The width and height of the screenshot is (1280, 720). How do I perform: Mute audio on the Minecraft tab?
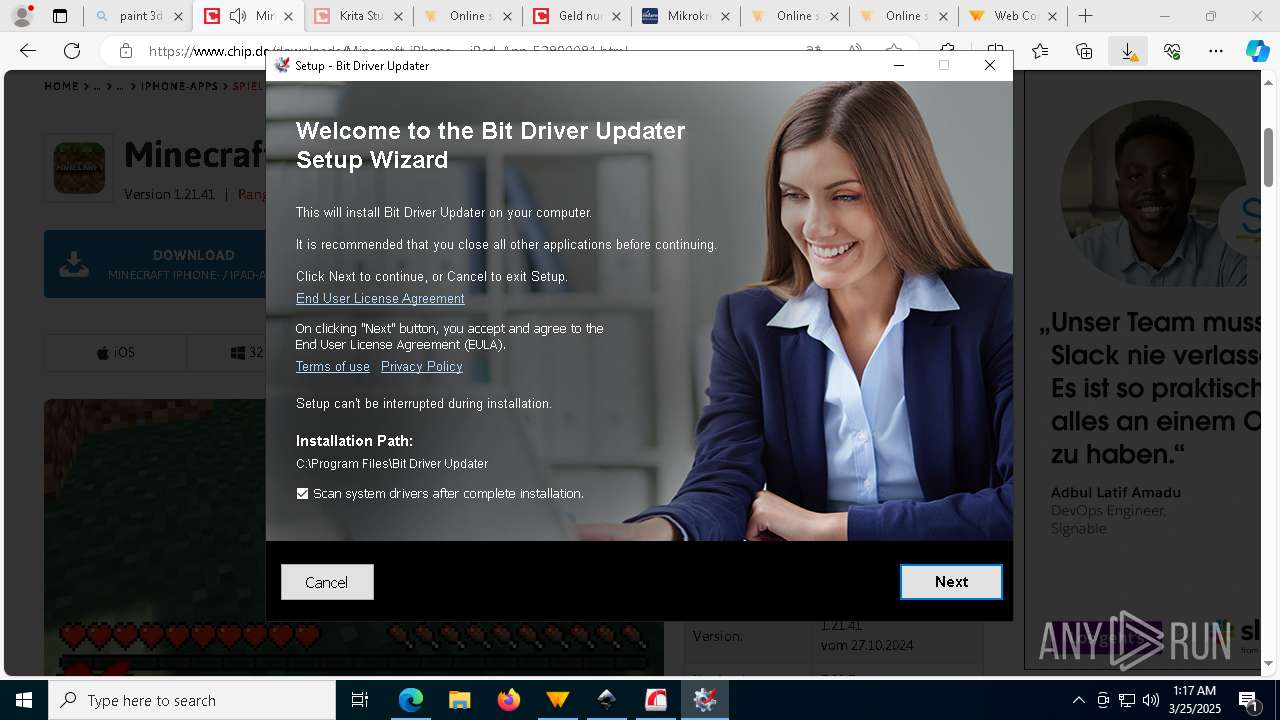click(238, 16)
